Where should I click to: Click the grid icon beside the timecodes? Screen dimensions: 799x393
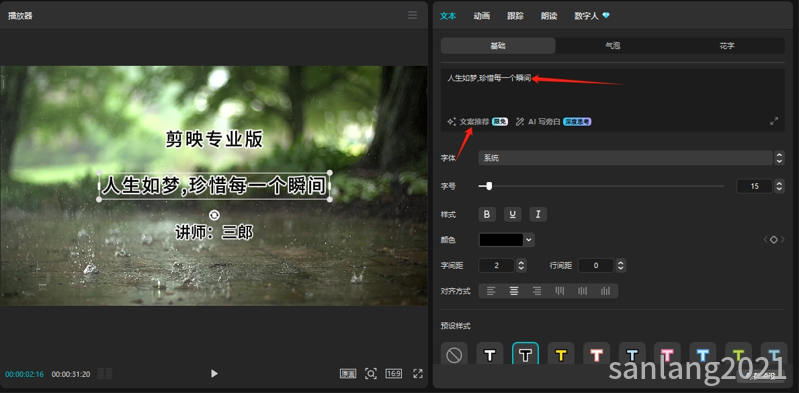point(104,374)
